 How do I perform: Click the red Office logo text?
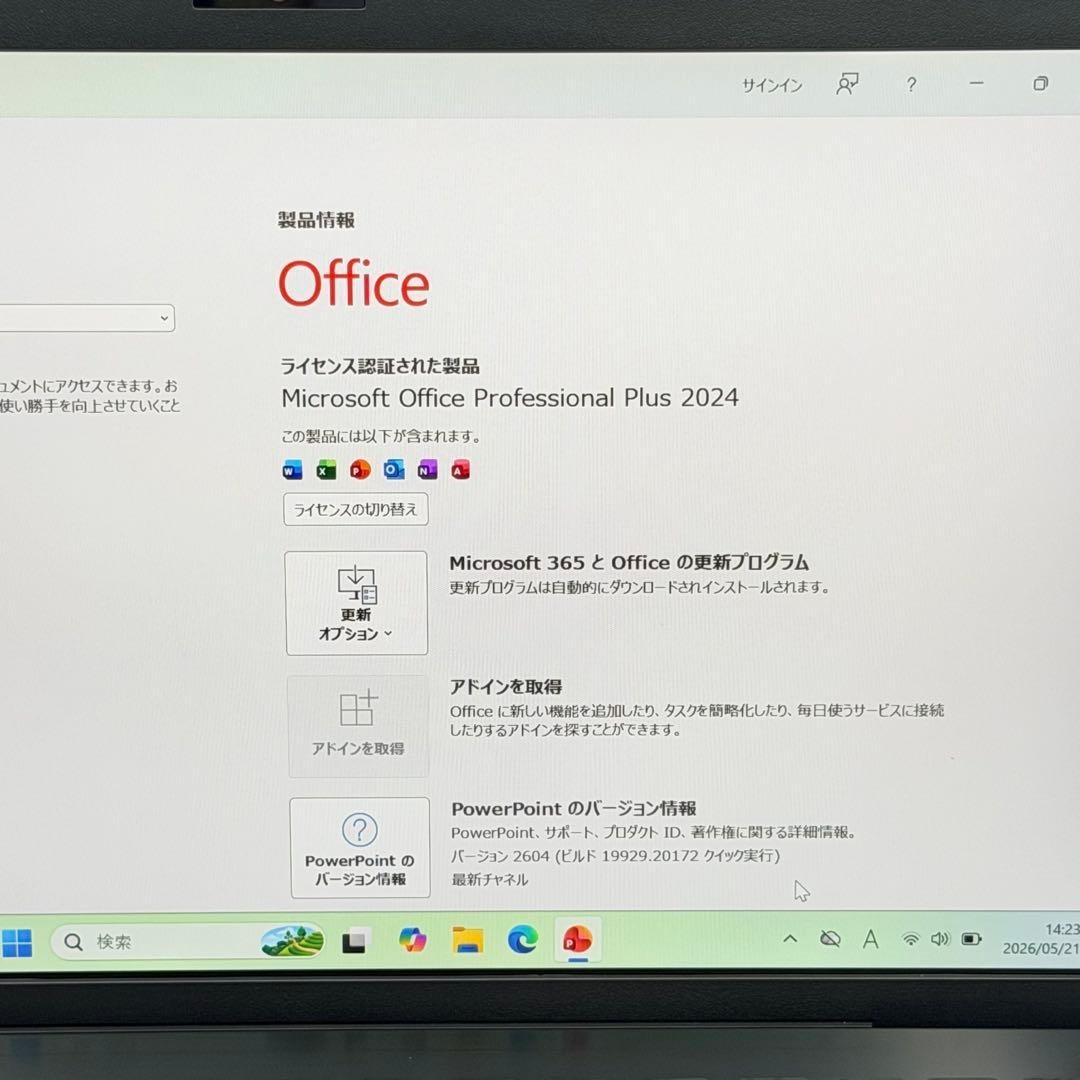[x=354, y=282]
